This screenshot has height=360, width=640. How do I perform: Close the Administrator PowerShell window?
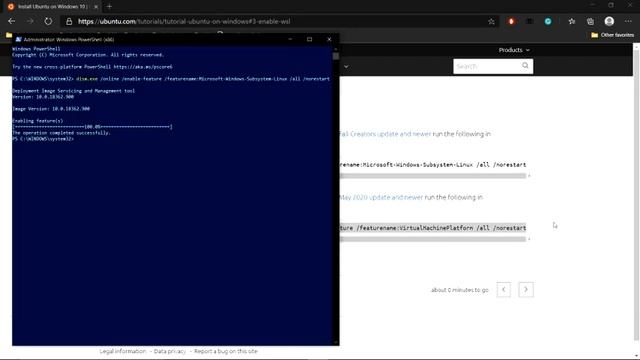point(329,39)
